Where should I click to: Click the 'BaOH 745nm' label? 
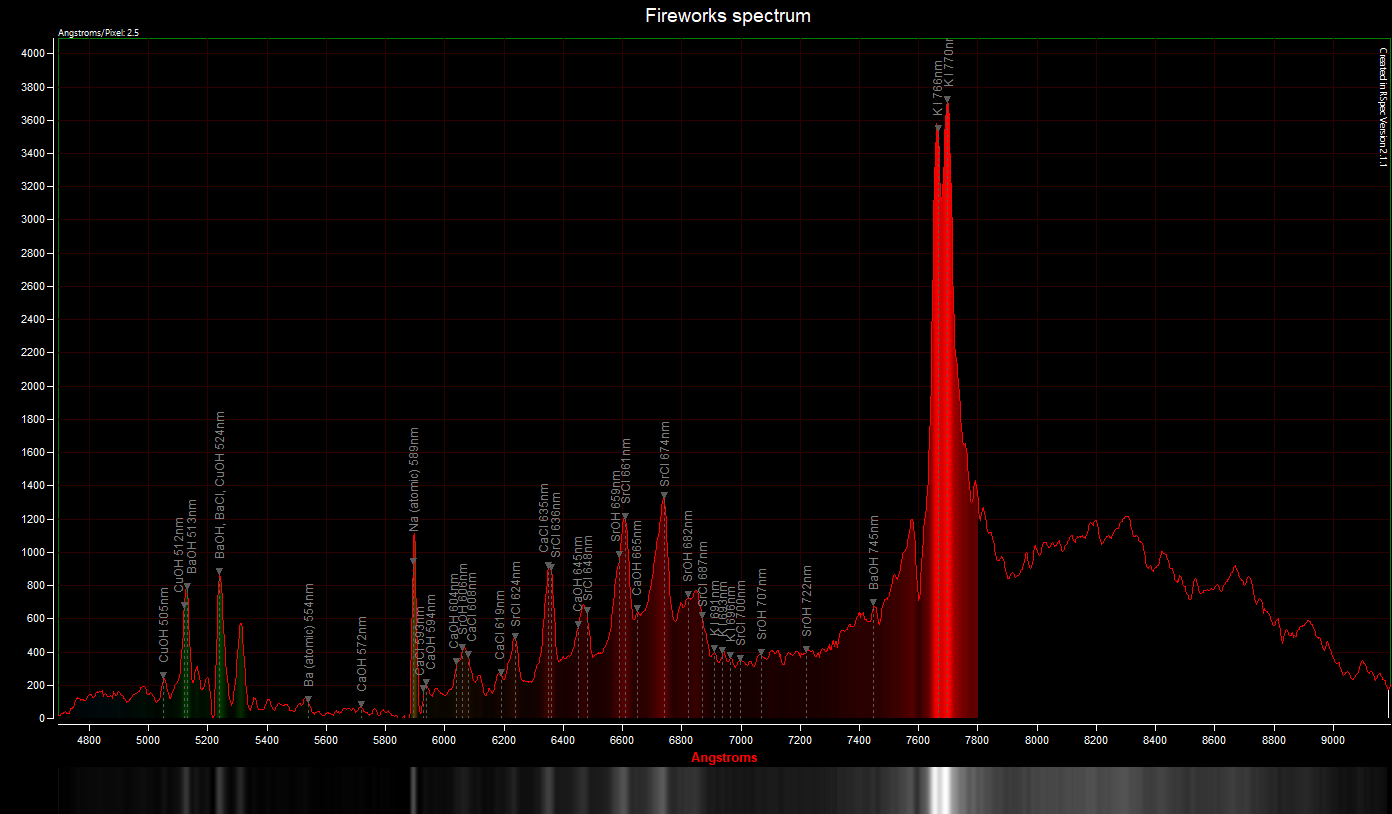[874, 552]
